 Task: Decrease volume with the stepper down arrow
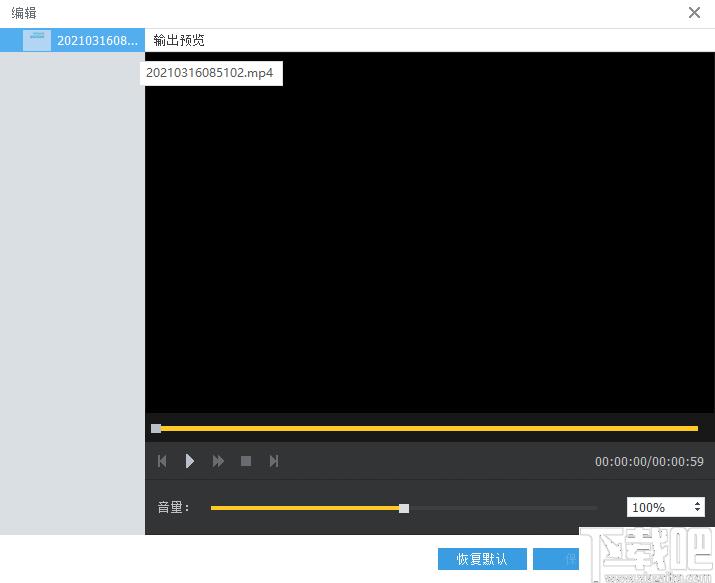[x=697, y=510]
